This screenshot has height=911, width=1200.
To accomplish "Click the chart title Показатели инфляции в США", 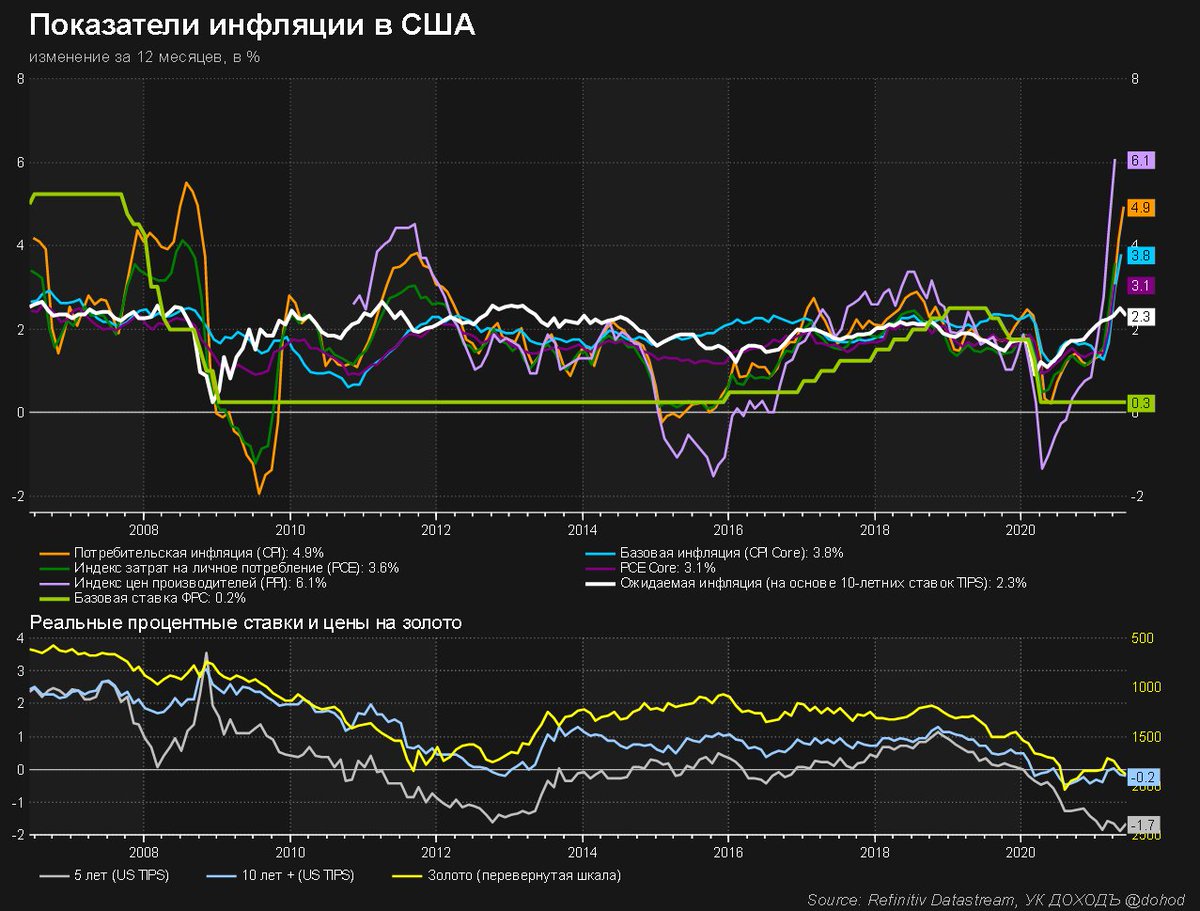I will point(252,26).
